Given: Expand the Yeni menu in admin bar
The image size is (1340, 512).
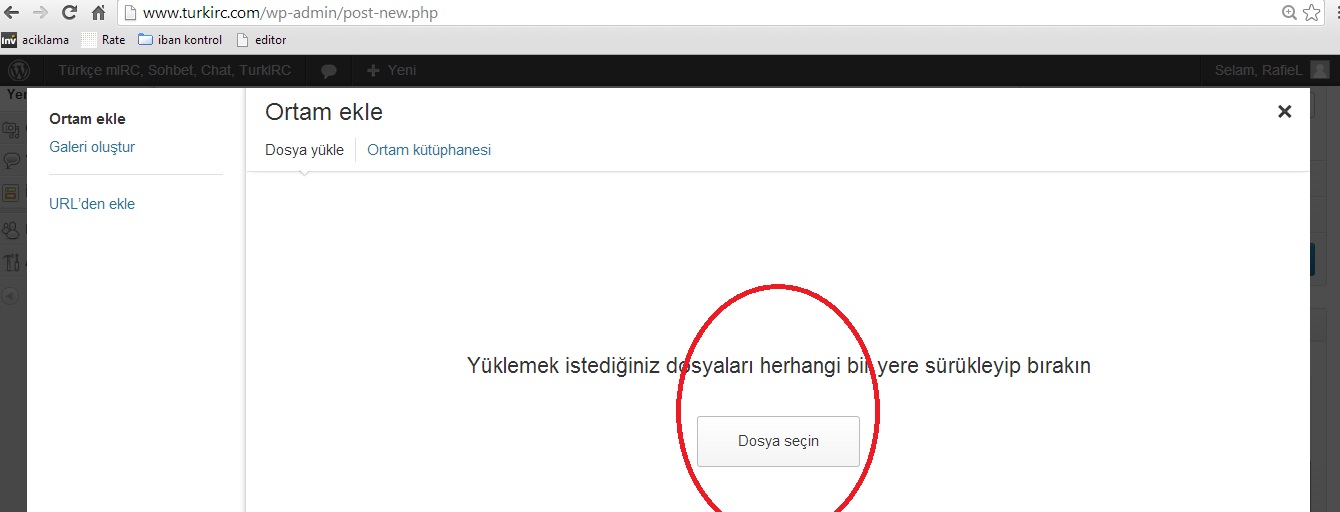Looking at the screenshot, I should click(x=391, y=71).
